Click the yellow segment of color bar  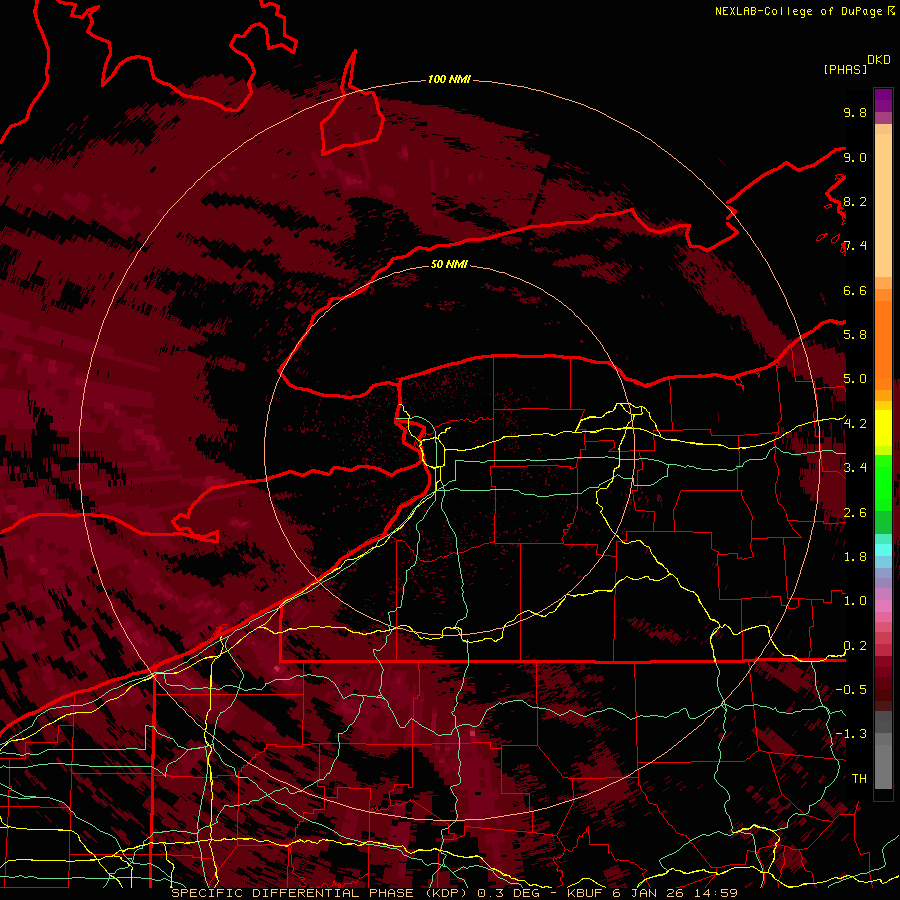pyautogui.click(x=883, y=428)
